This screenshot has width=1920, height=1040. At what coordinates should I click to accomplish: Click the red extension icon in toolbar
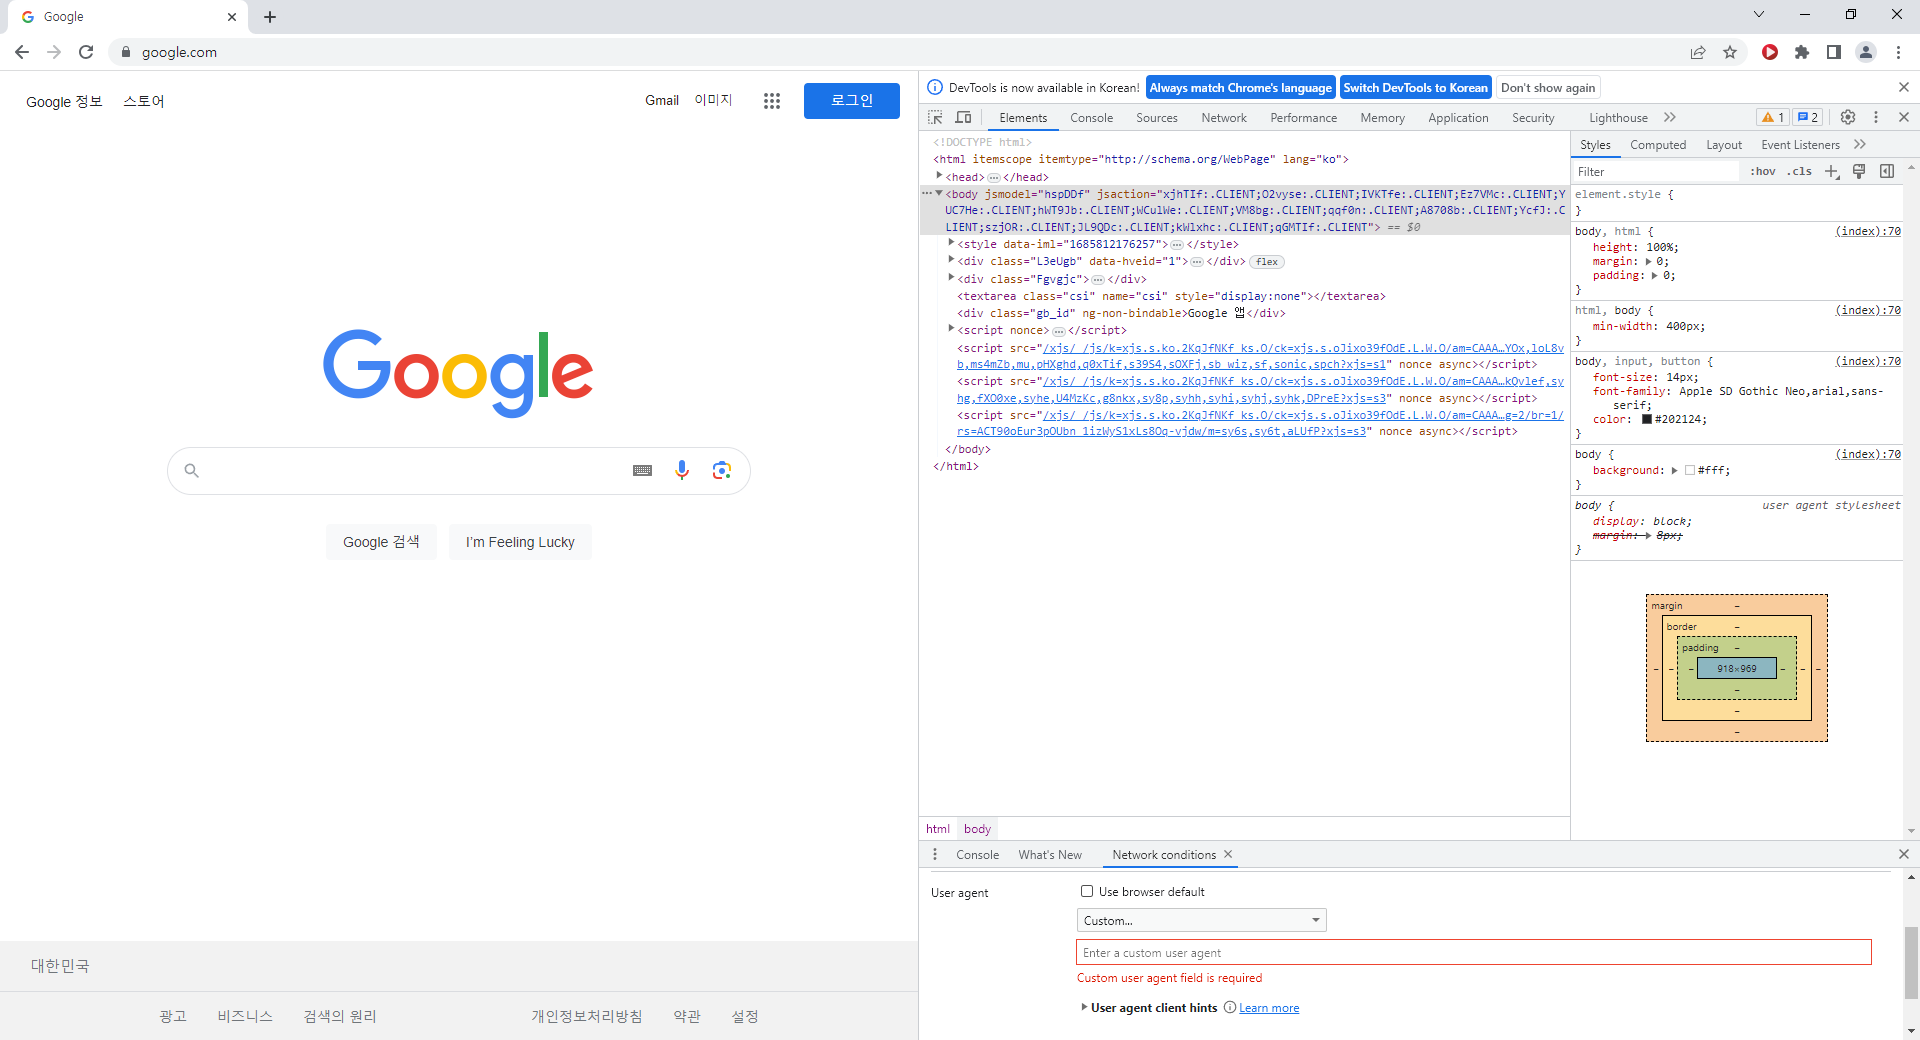(1770, 52)
